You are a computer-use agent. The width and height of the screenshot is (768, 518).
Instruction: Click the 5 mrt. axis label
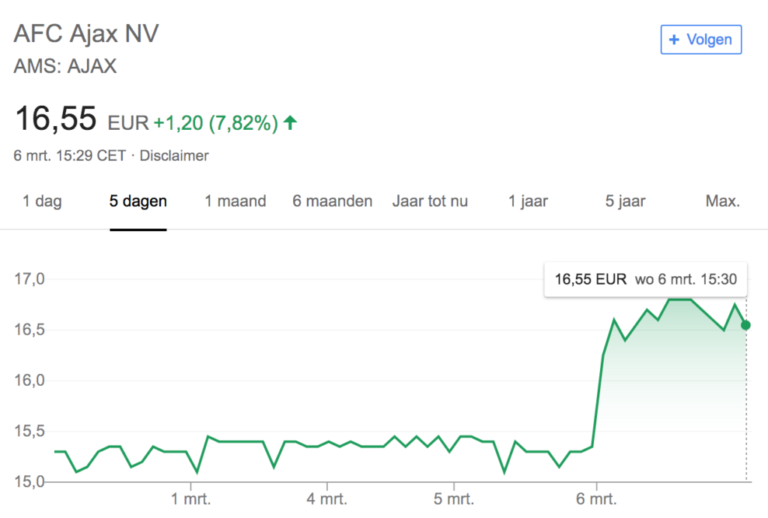453,499
